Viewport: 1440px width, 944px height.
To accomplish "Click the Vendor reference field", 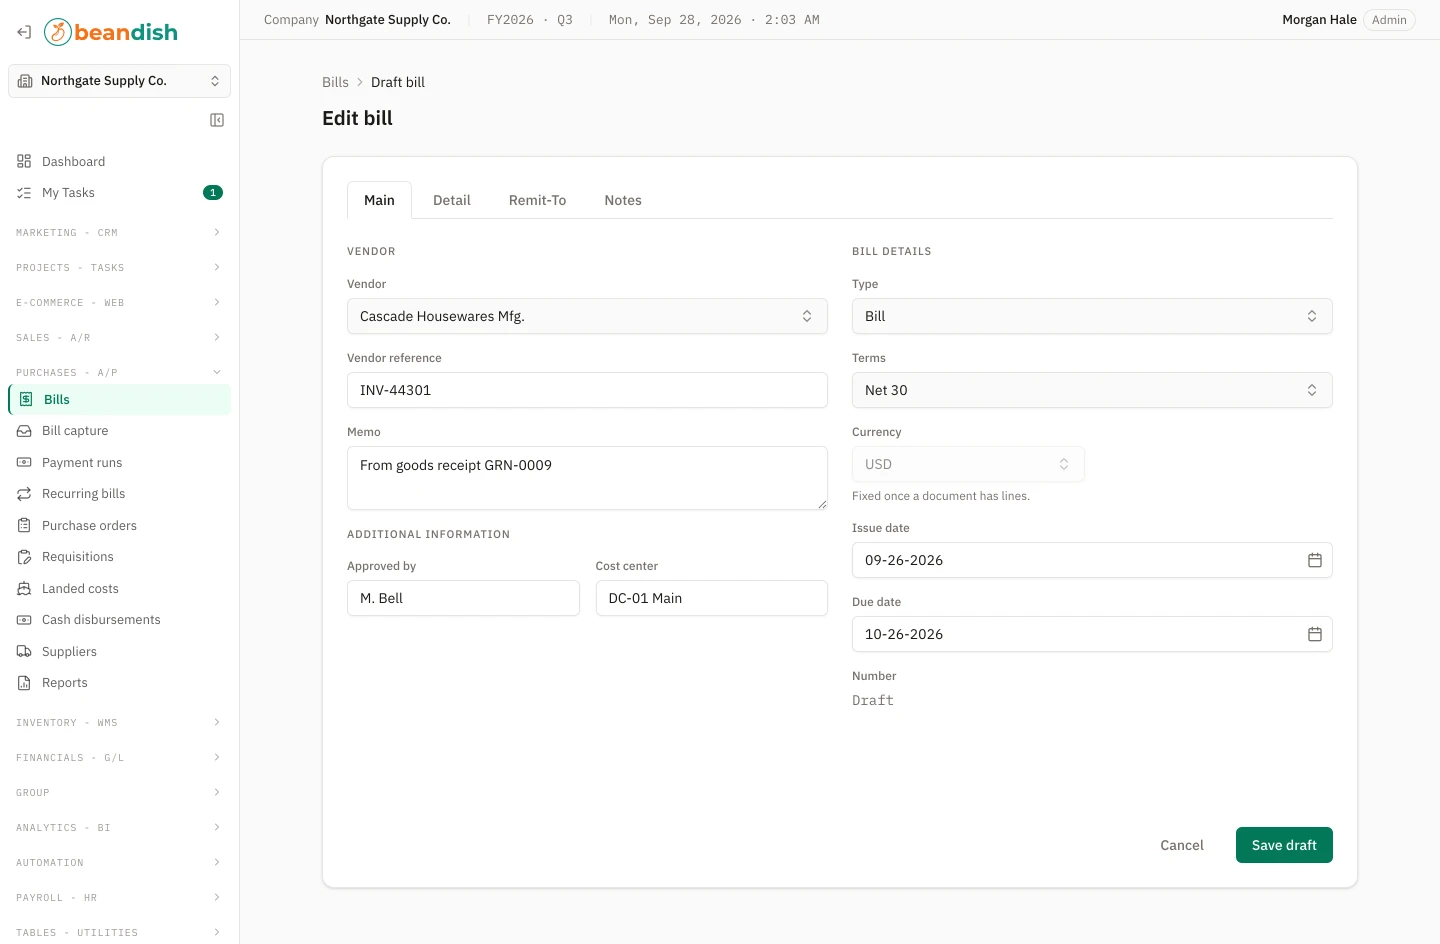I will (x=587, y=390).
